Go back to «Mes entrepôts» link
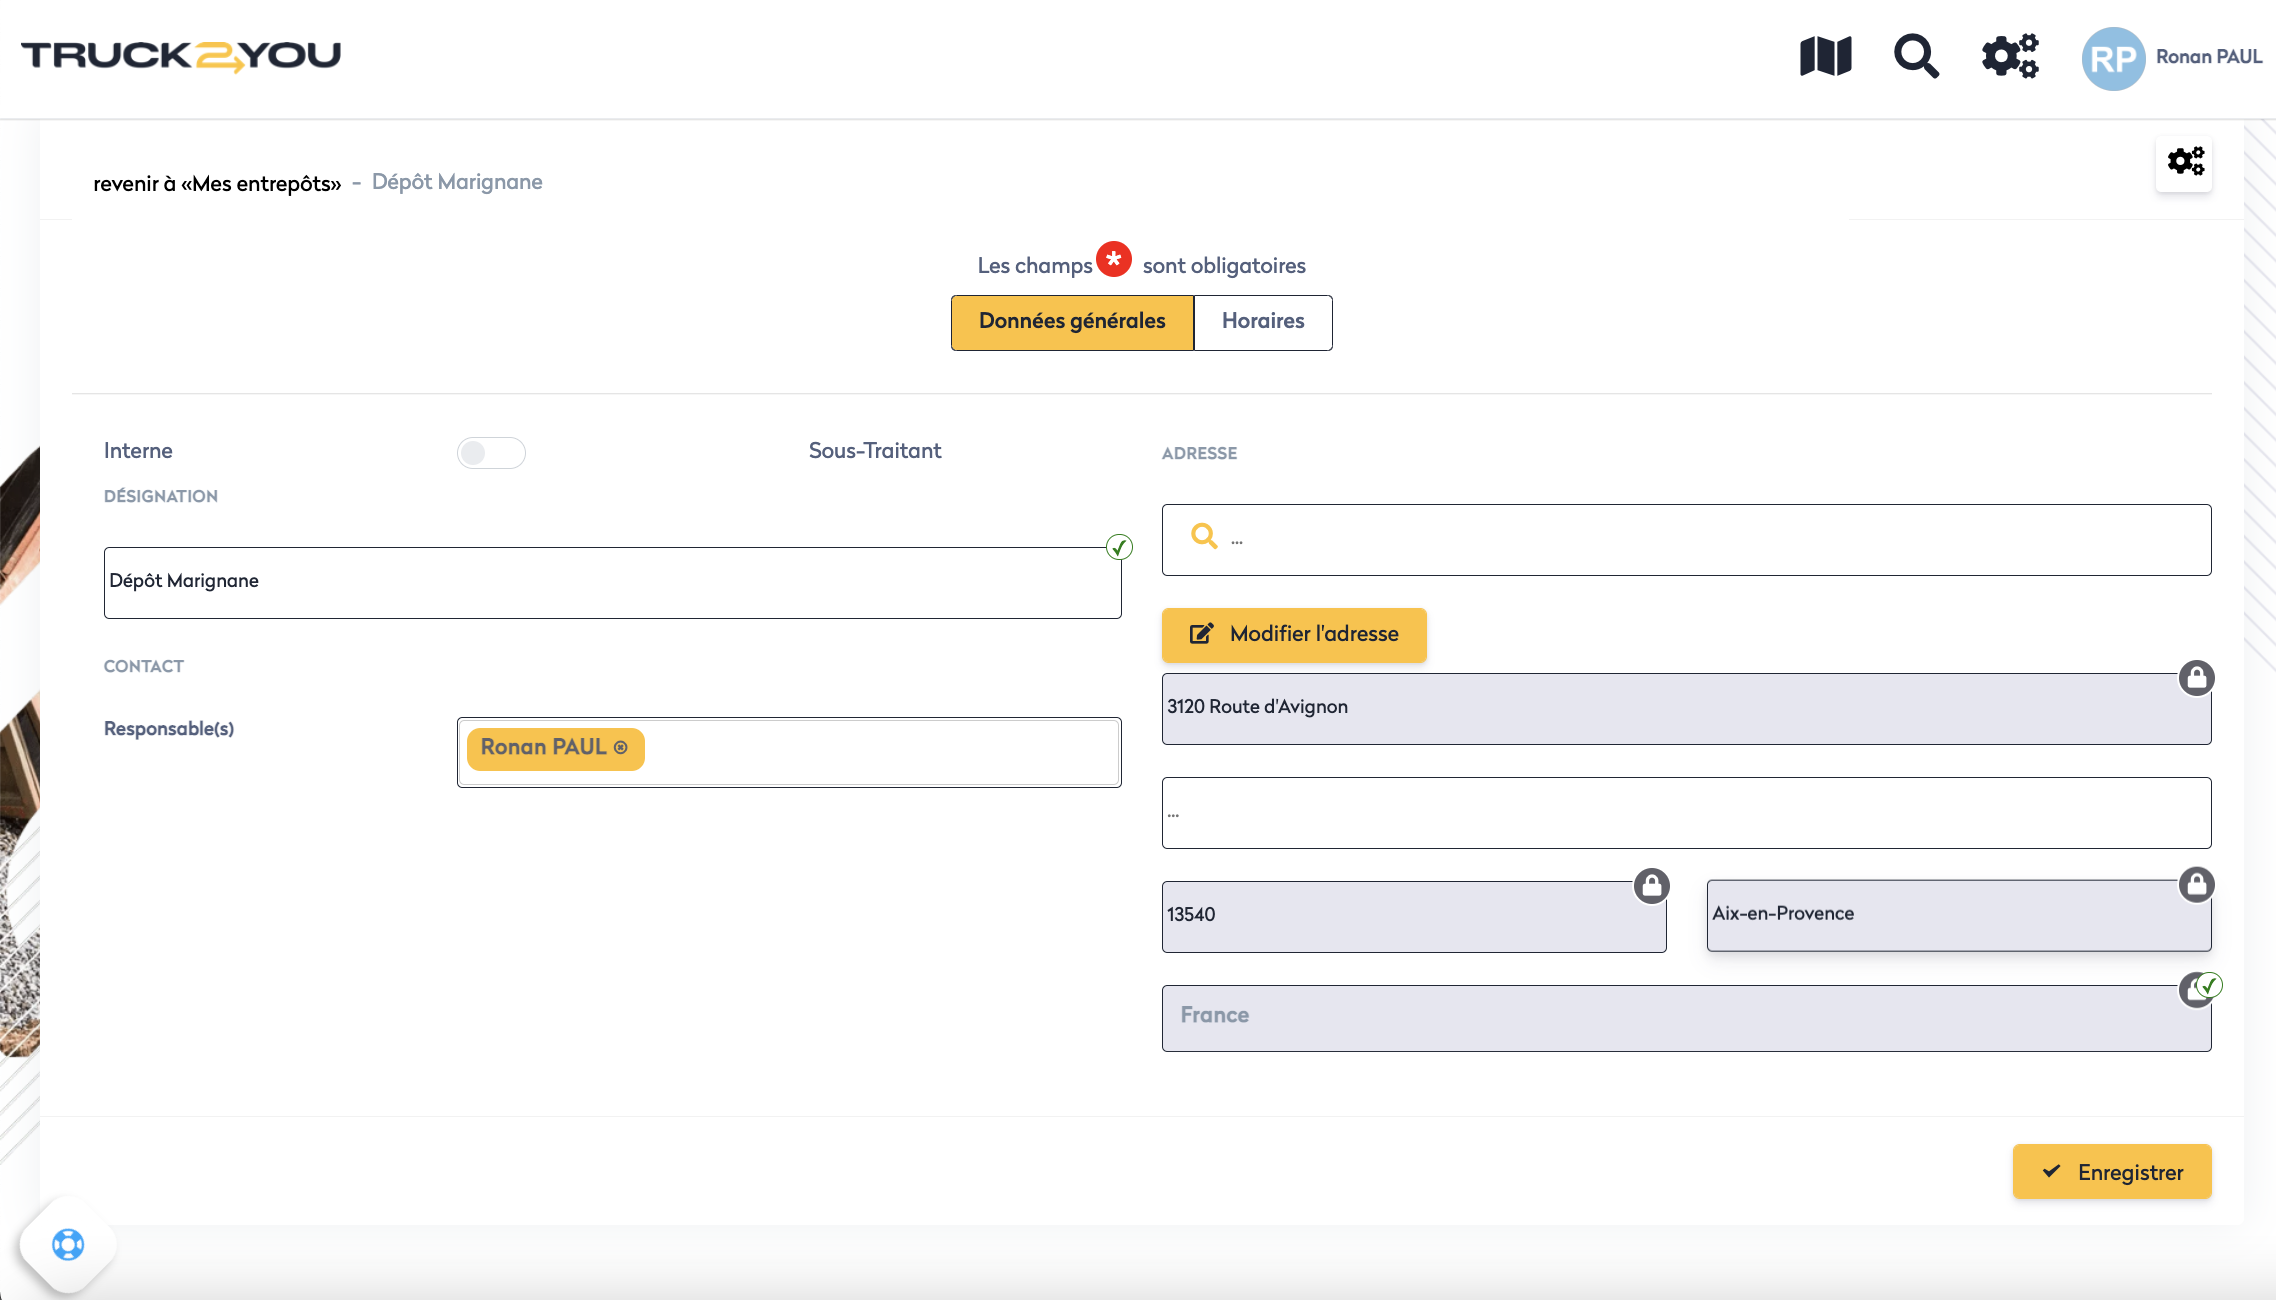This screenshot has width=2276, height=1300. pyautogui.click(x=217, y=184)
